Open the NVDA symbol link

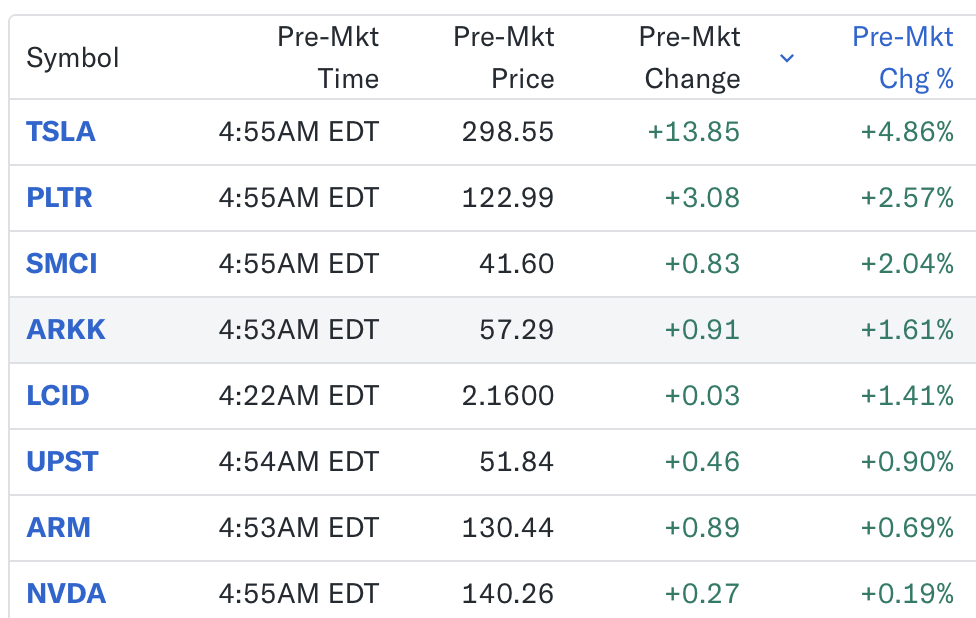[x=66, y=594]
